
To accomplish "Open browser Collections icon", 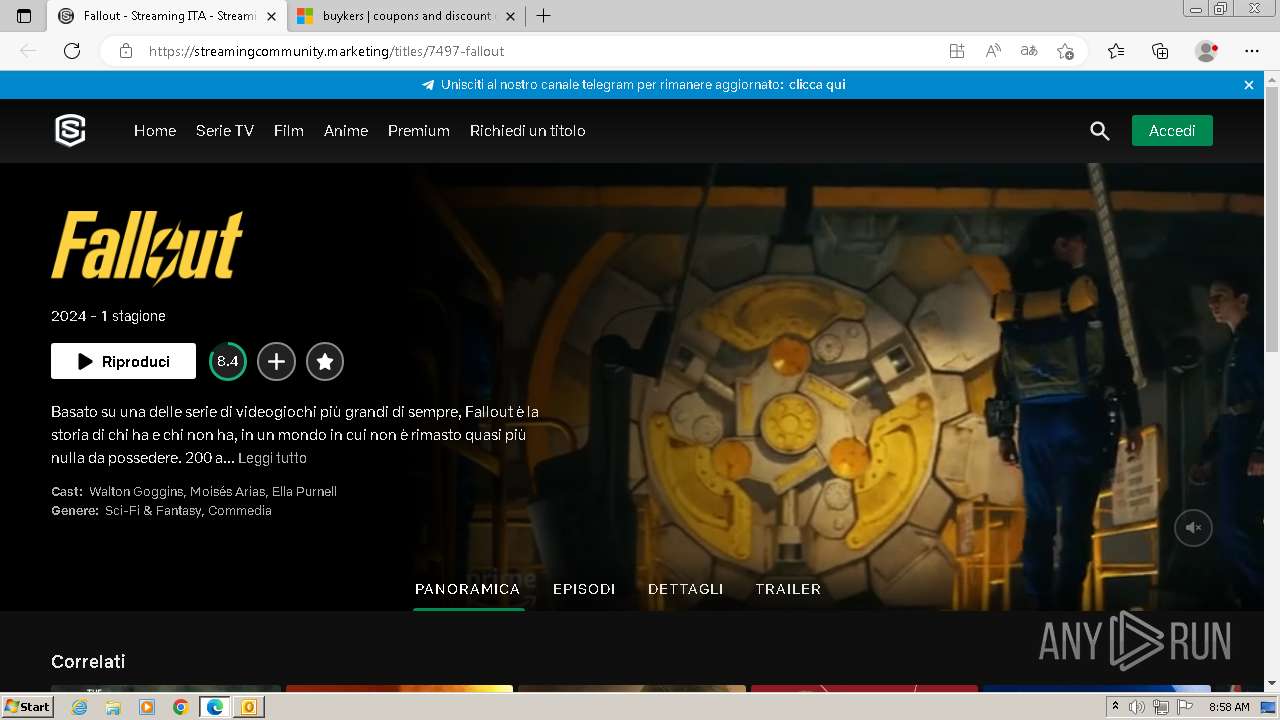I will pos(1160,51).
